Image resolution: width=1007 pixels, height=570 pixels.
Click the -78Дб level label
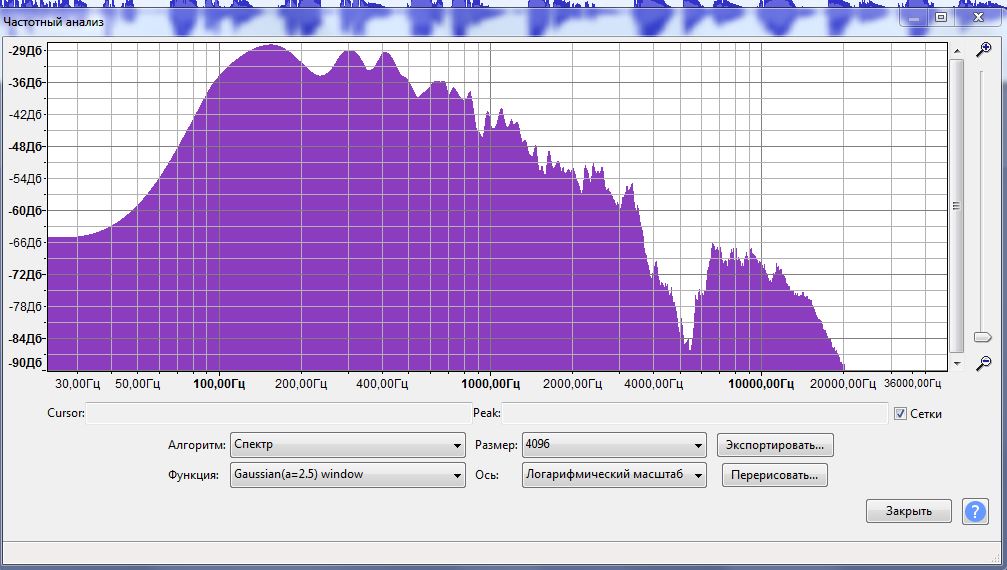click(x=26, y=306)
